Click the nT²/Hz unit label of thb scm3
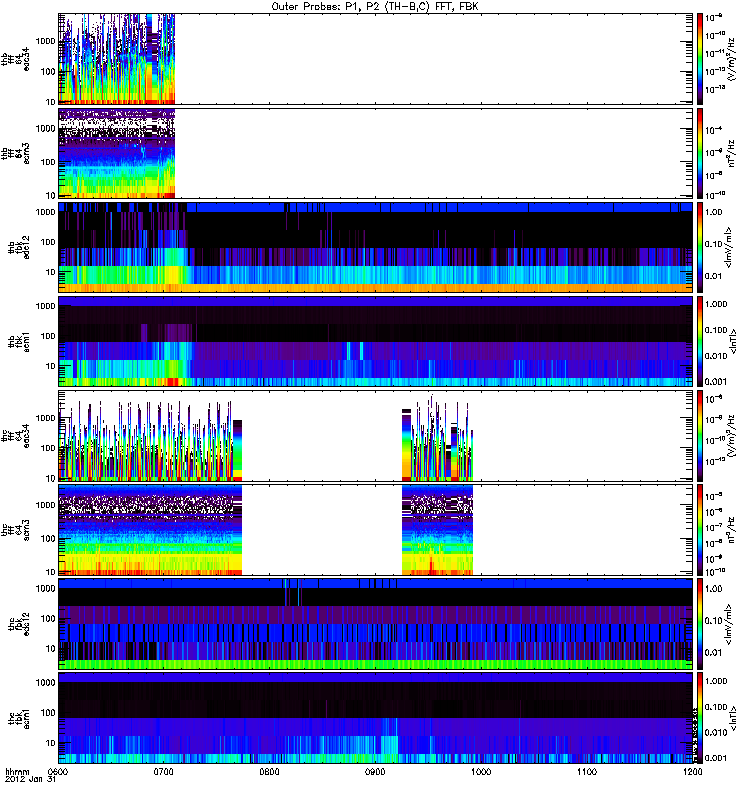 tap(731, 153)
